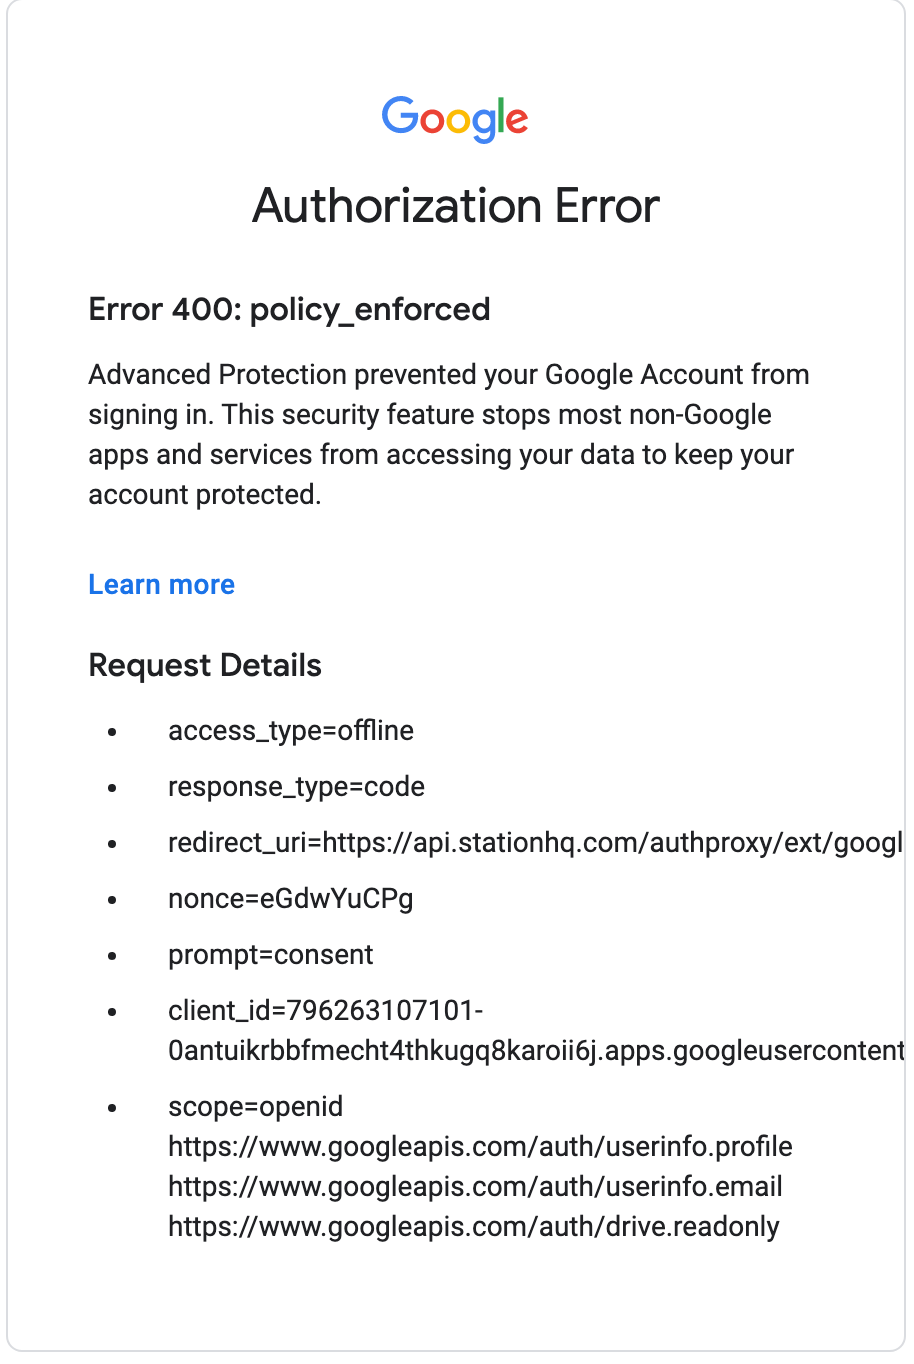Screen dimensions: 914x1364
Task: Select the nonce=eGdwYuCPg entry
Action: pos(291,899)
